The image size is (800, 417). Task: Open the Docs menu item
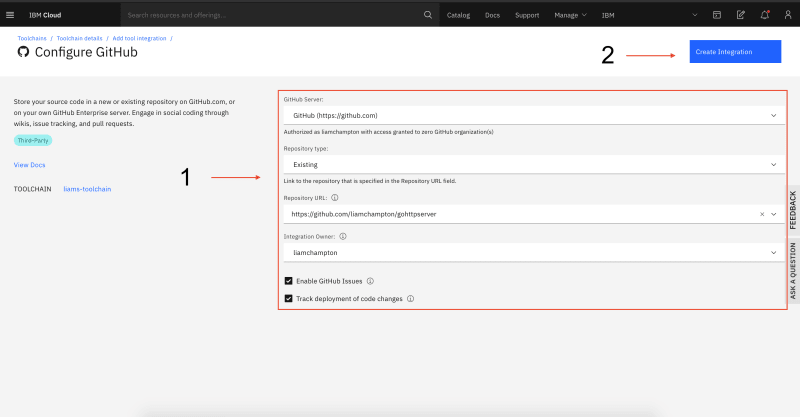click(x=492, y=15)
